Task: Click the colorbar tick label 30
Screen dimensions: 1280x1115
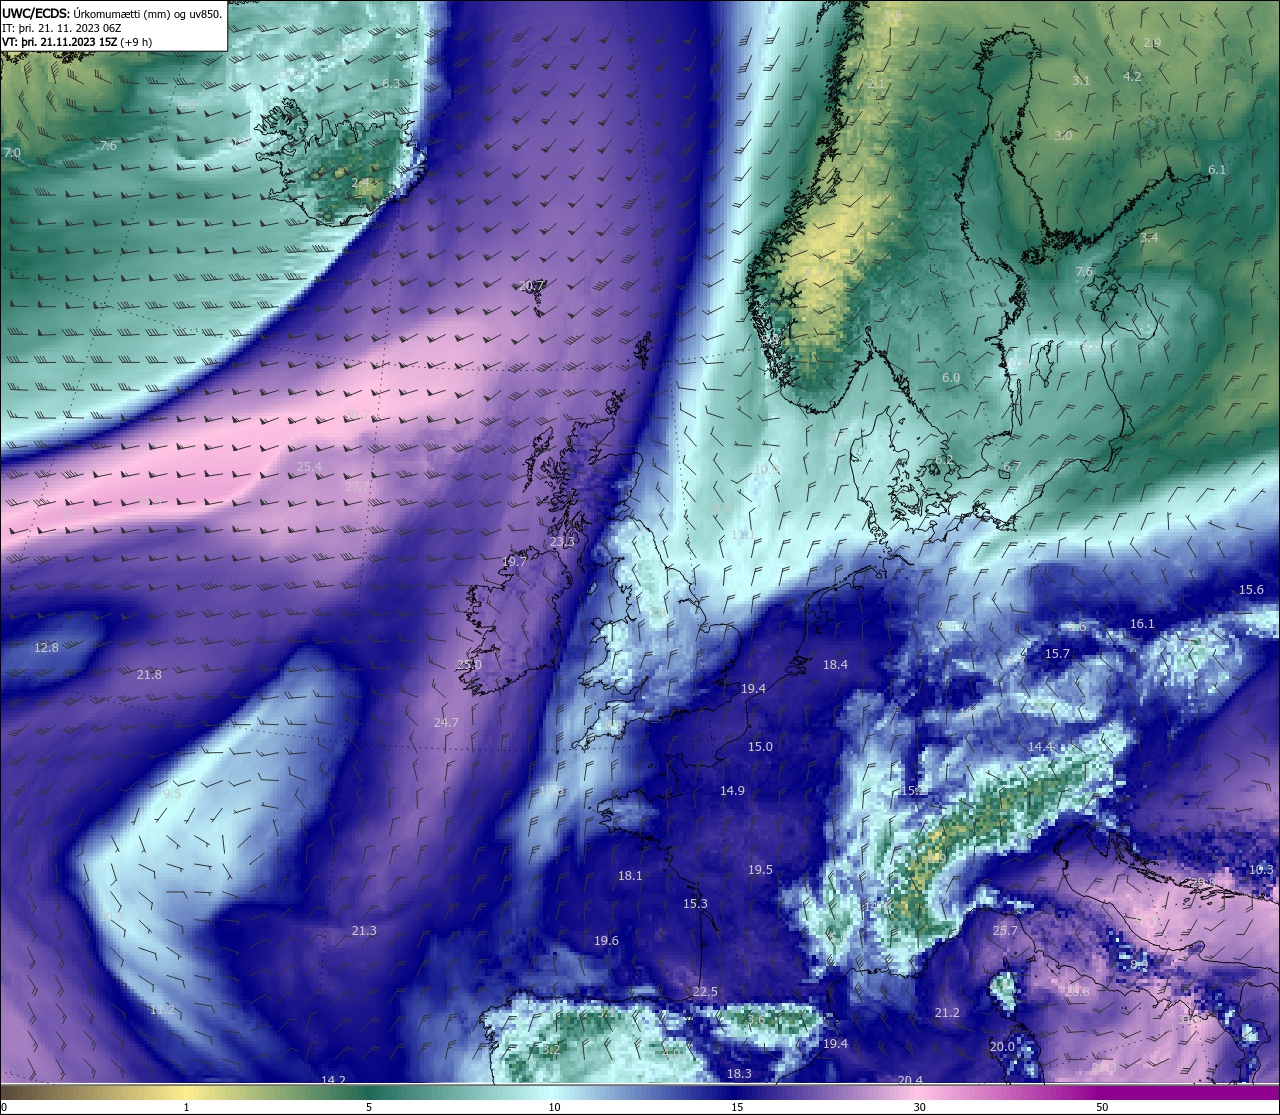Action: coord(919,1107)
